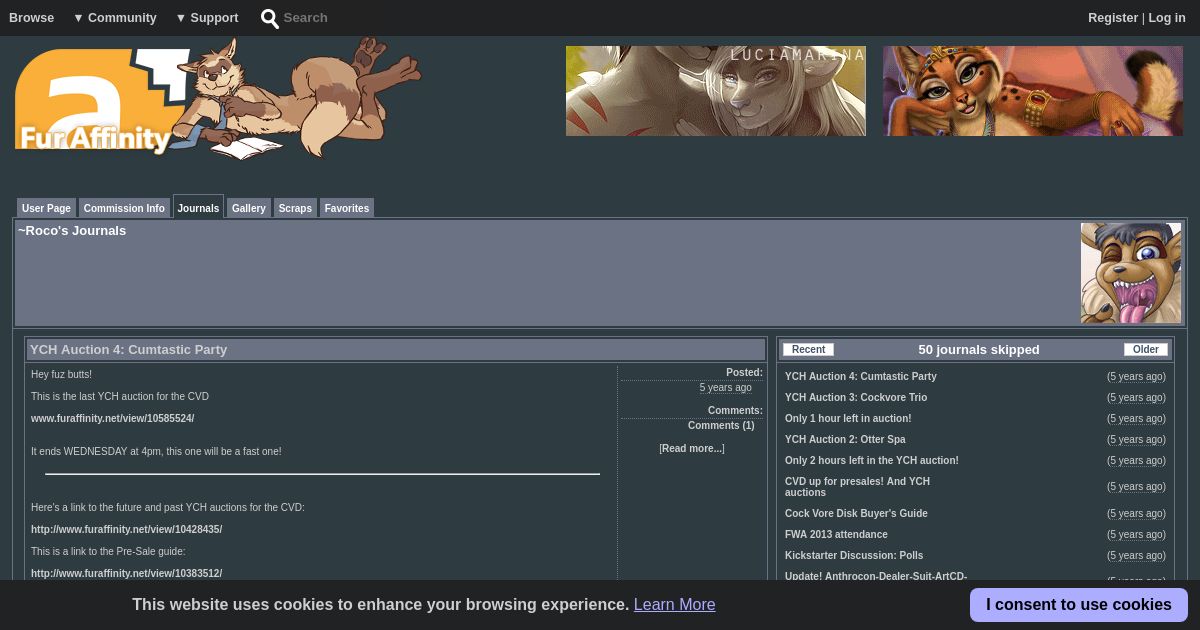Image resolution: width=1200 pixels, height=630 pixels.
Task: Expand the Support dropdown menu
Action: coord(207,18)
